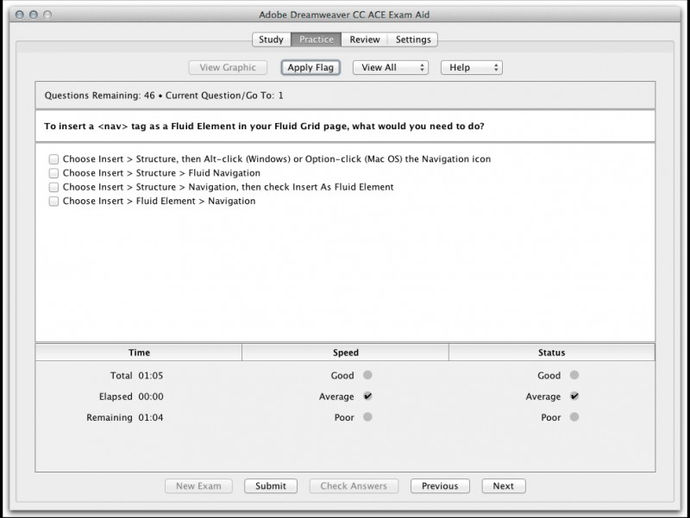Screen dimensions: 690x518
Task: Click the Status column header
Action: [x=552, y=353]
